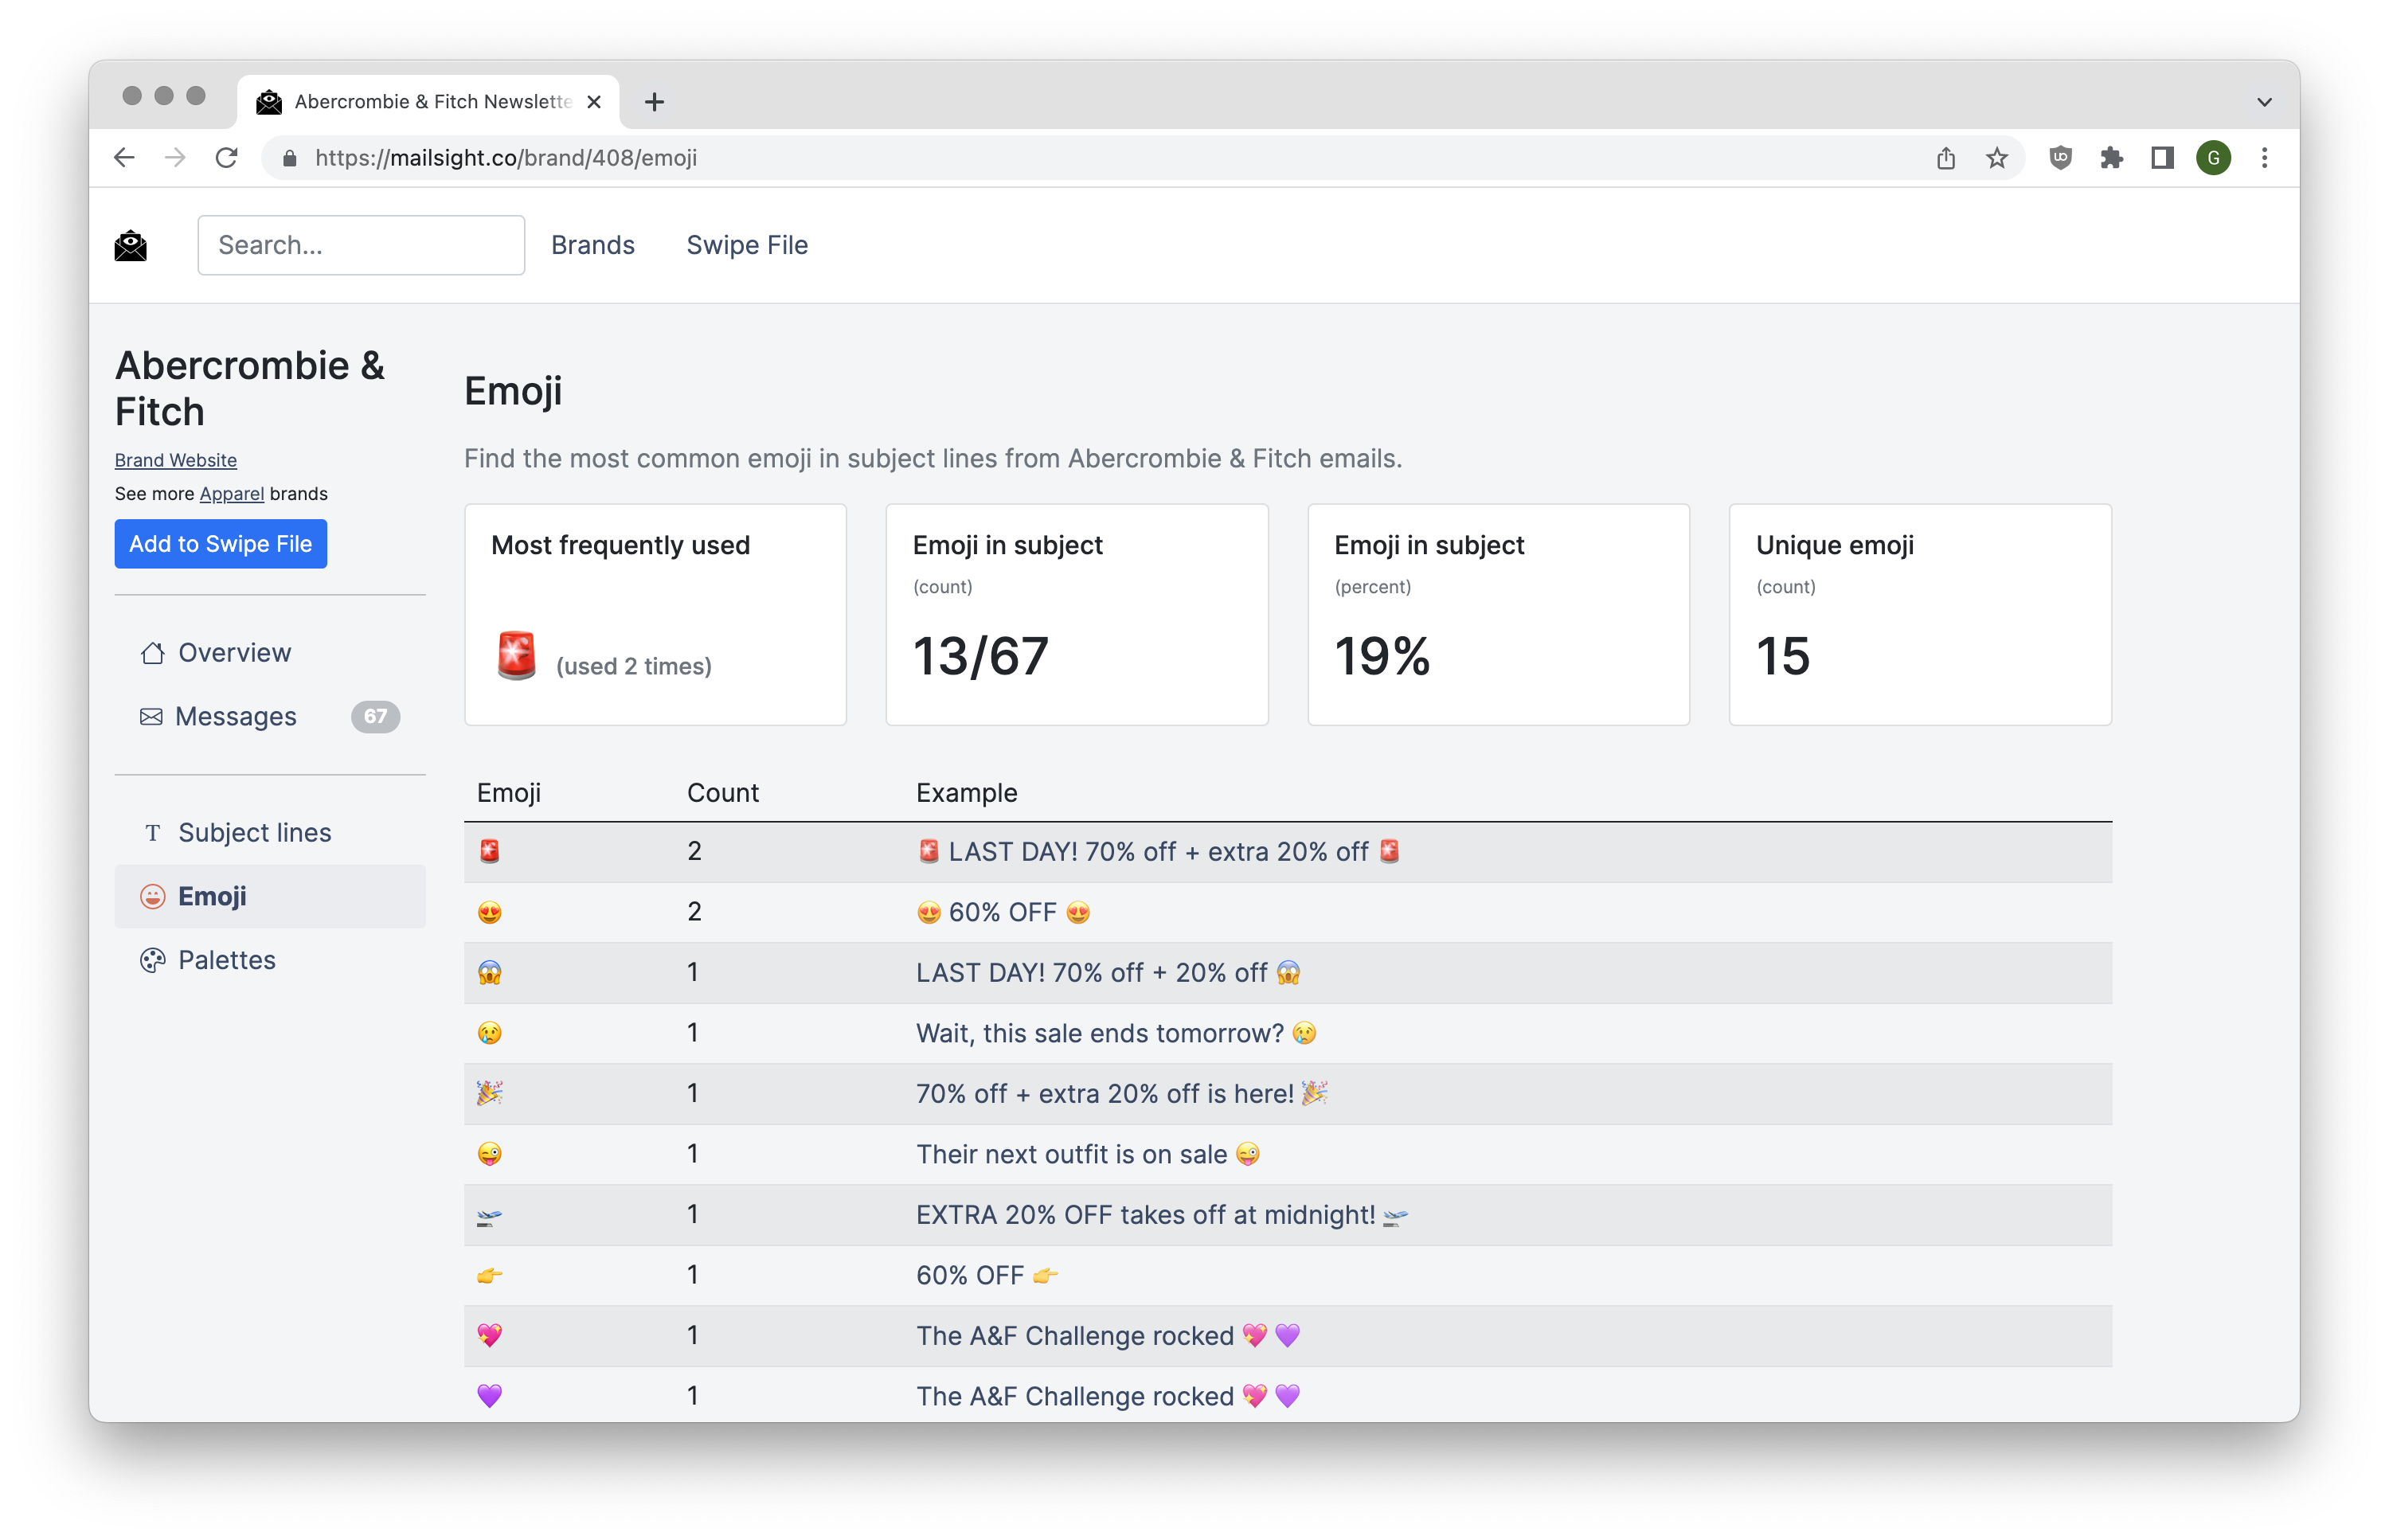The width and height of the screenshot is (2389, 1540).
Task: Select the Emoji sidebar item
Action: coord(270,897)
